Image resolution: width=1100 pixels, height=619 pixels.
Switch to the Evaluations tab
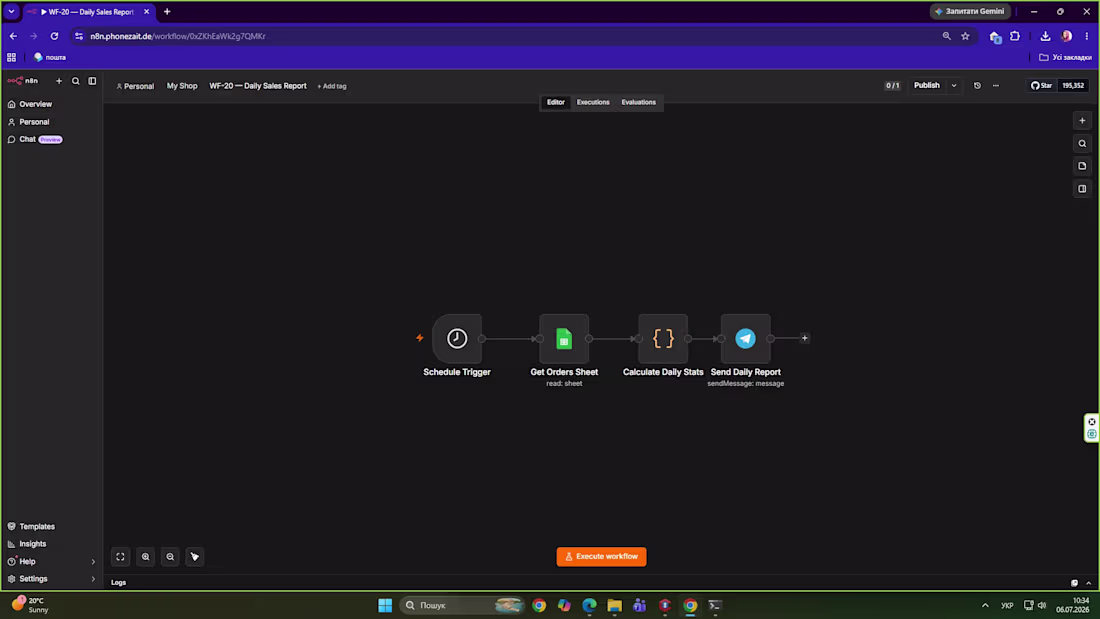[x=638, y=102]
